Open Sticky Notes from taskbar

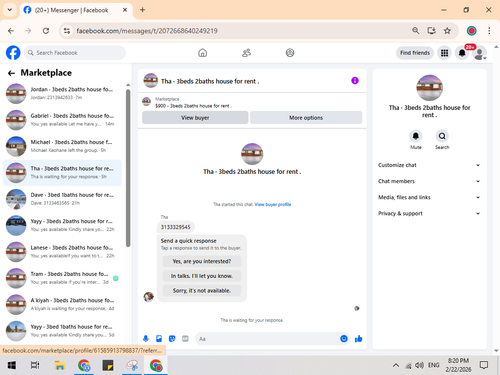pos(108,365)
